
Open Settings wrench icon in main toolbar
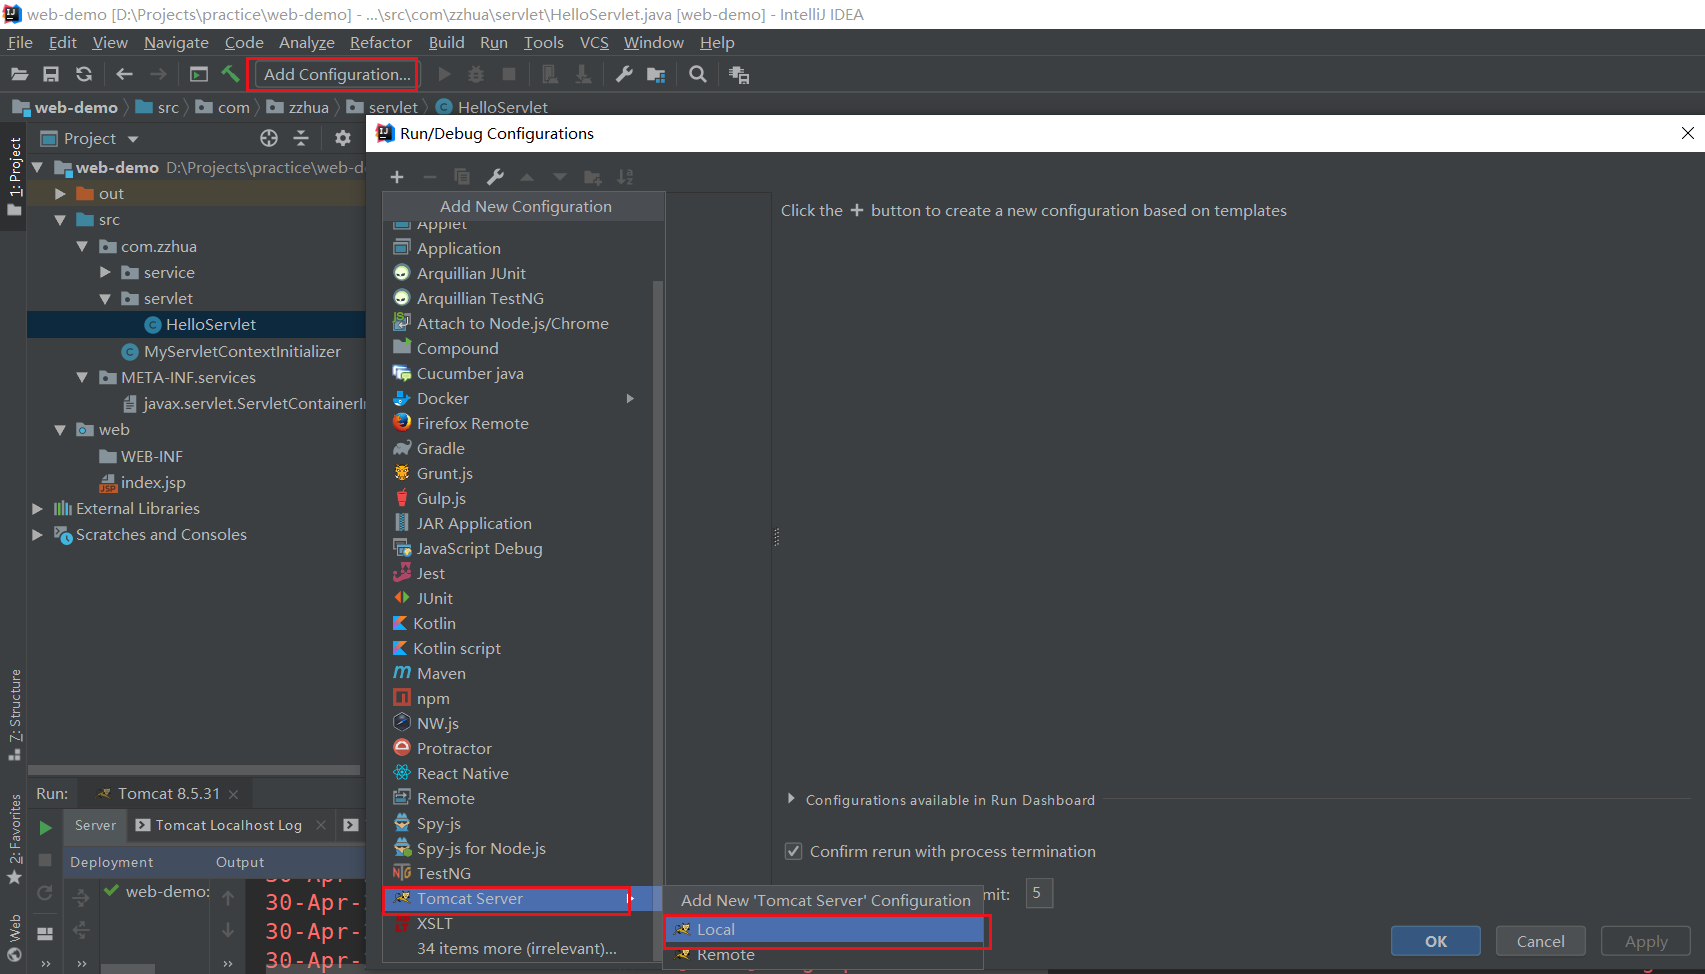click(624, 74)
